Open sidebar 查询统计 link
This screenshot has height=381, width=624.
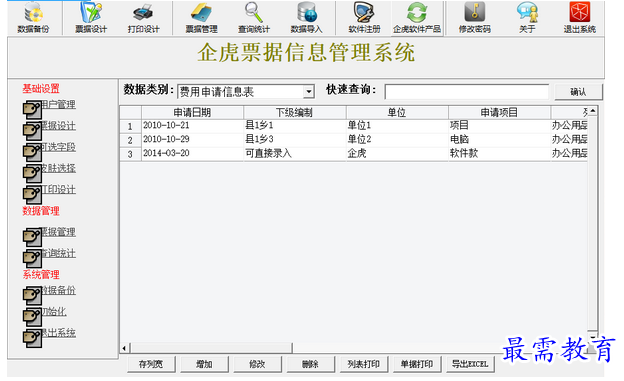coord(58,253)
